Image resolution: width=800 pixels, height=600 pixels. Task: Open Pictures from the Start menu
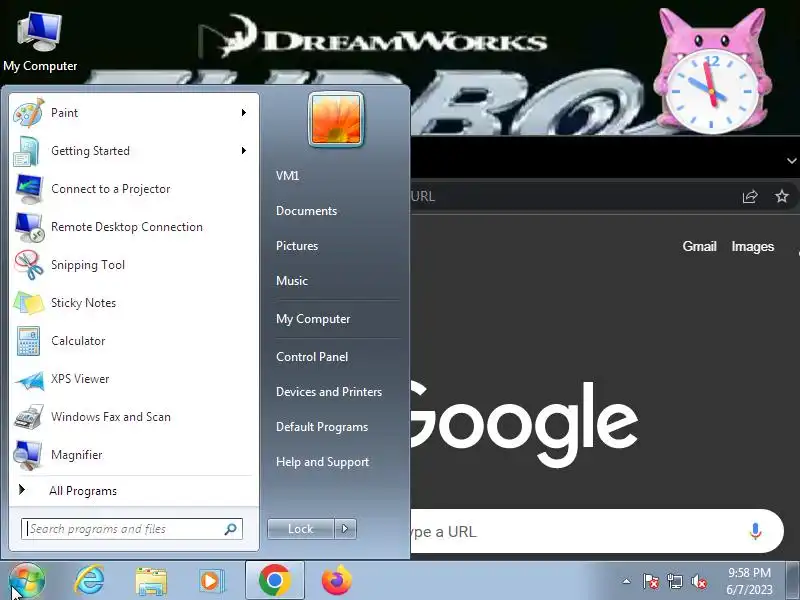click(x=297, y=246)
